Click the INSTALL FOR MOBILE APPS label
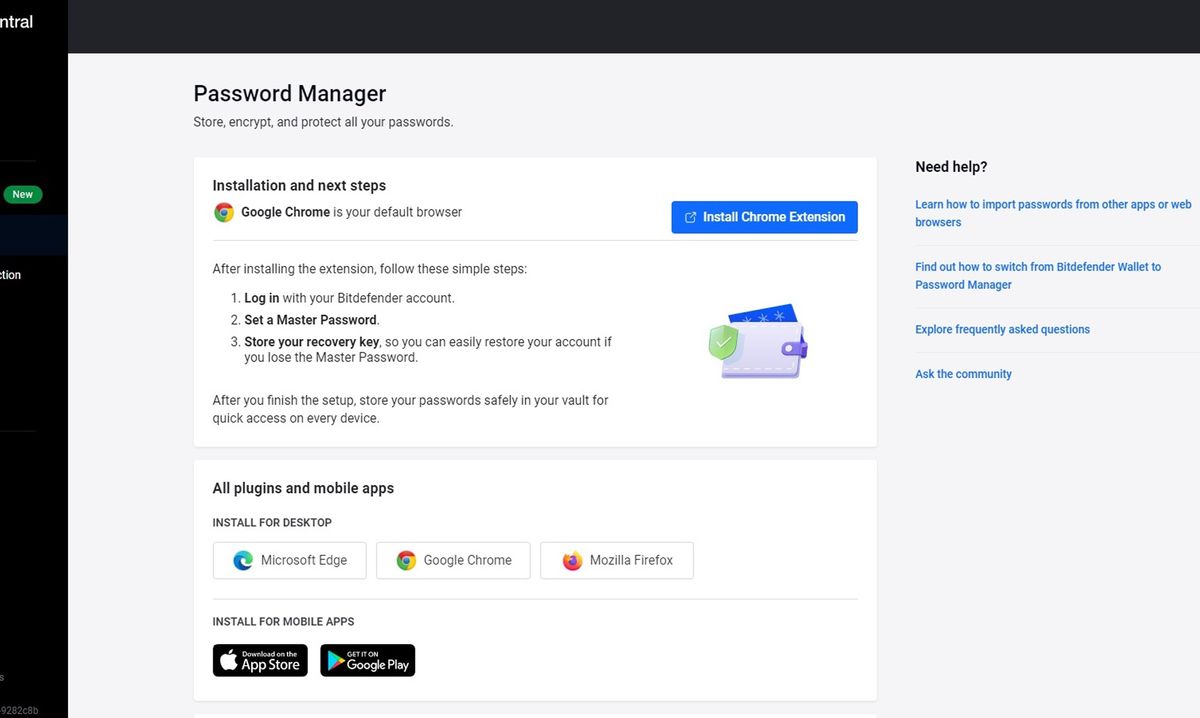The height and width of the screenshot is (718, 1200). click(283, 622)
